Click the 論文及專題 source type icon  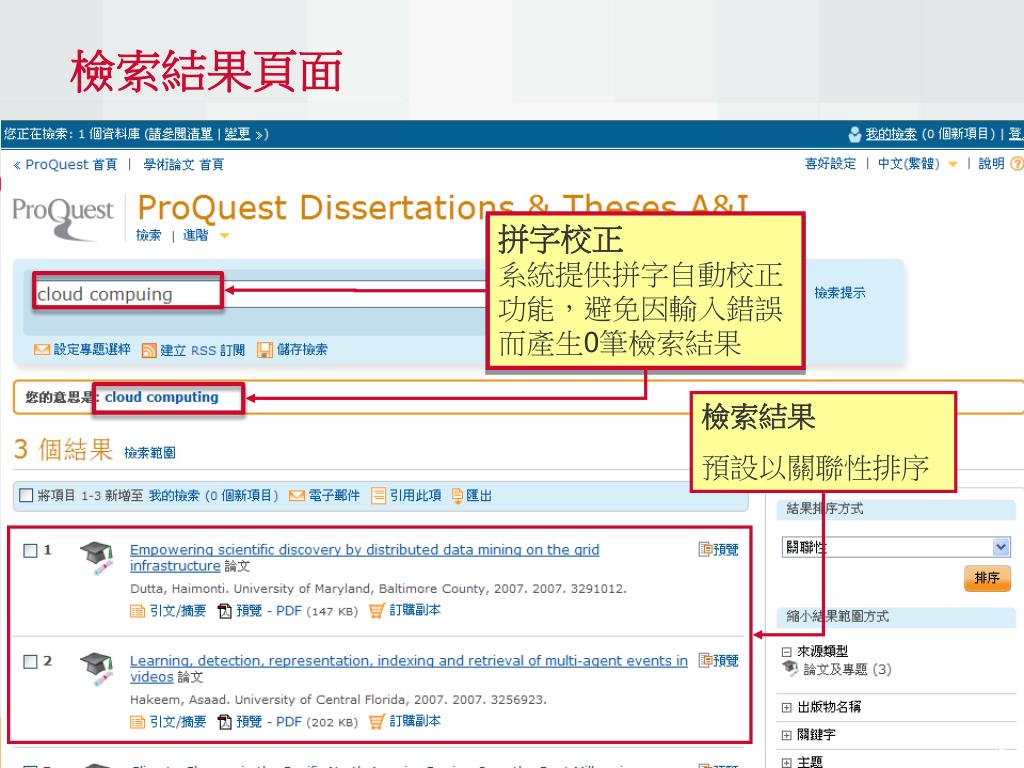click(x=790, y=668)
